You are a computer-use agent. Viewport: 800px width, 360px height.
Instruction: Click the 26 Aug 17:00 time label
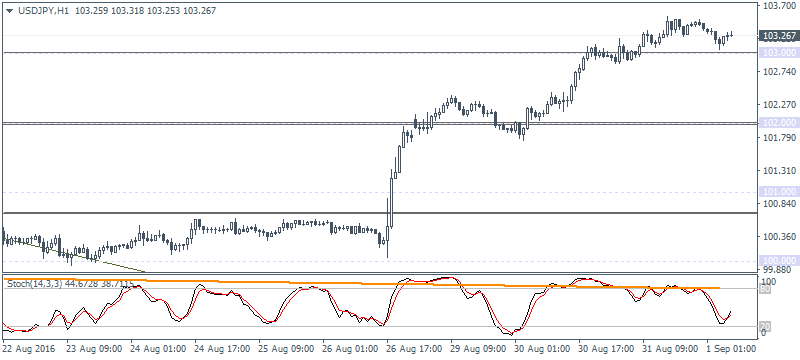[415, 349]
